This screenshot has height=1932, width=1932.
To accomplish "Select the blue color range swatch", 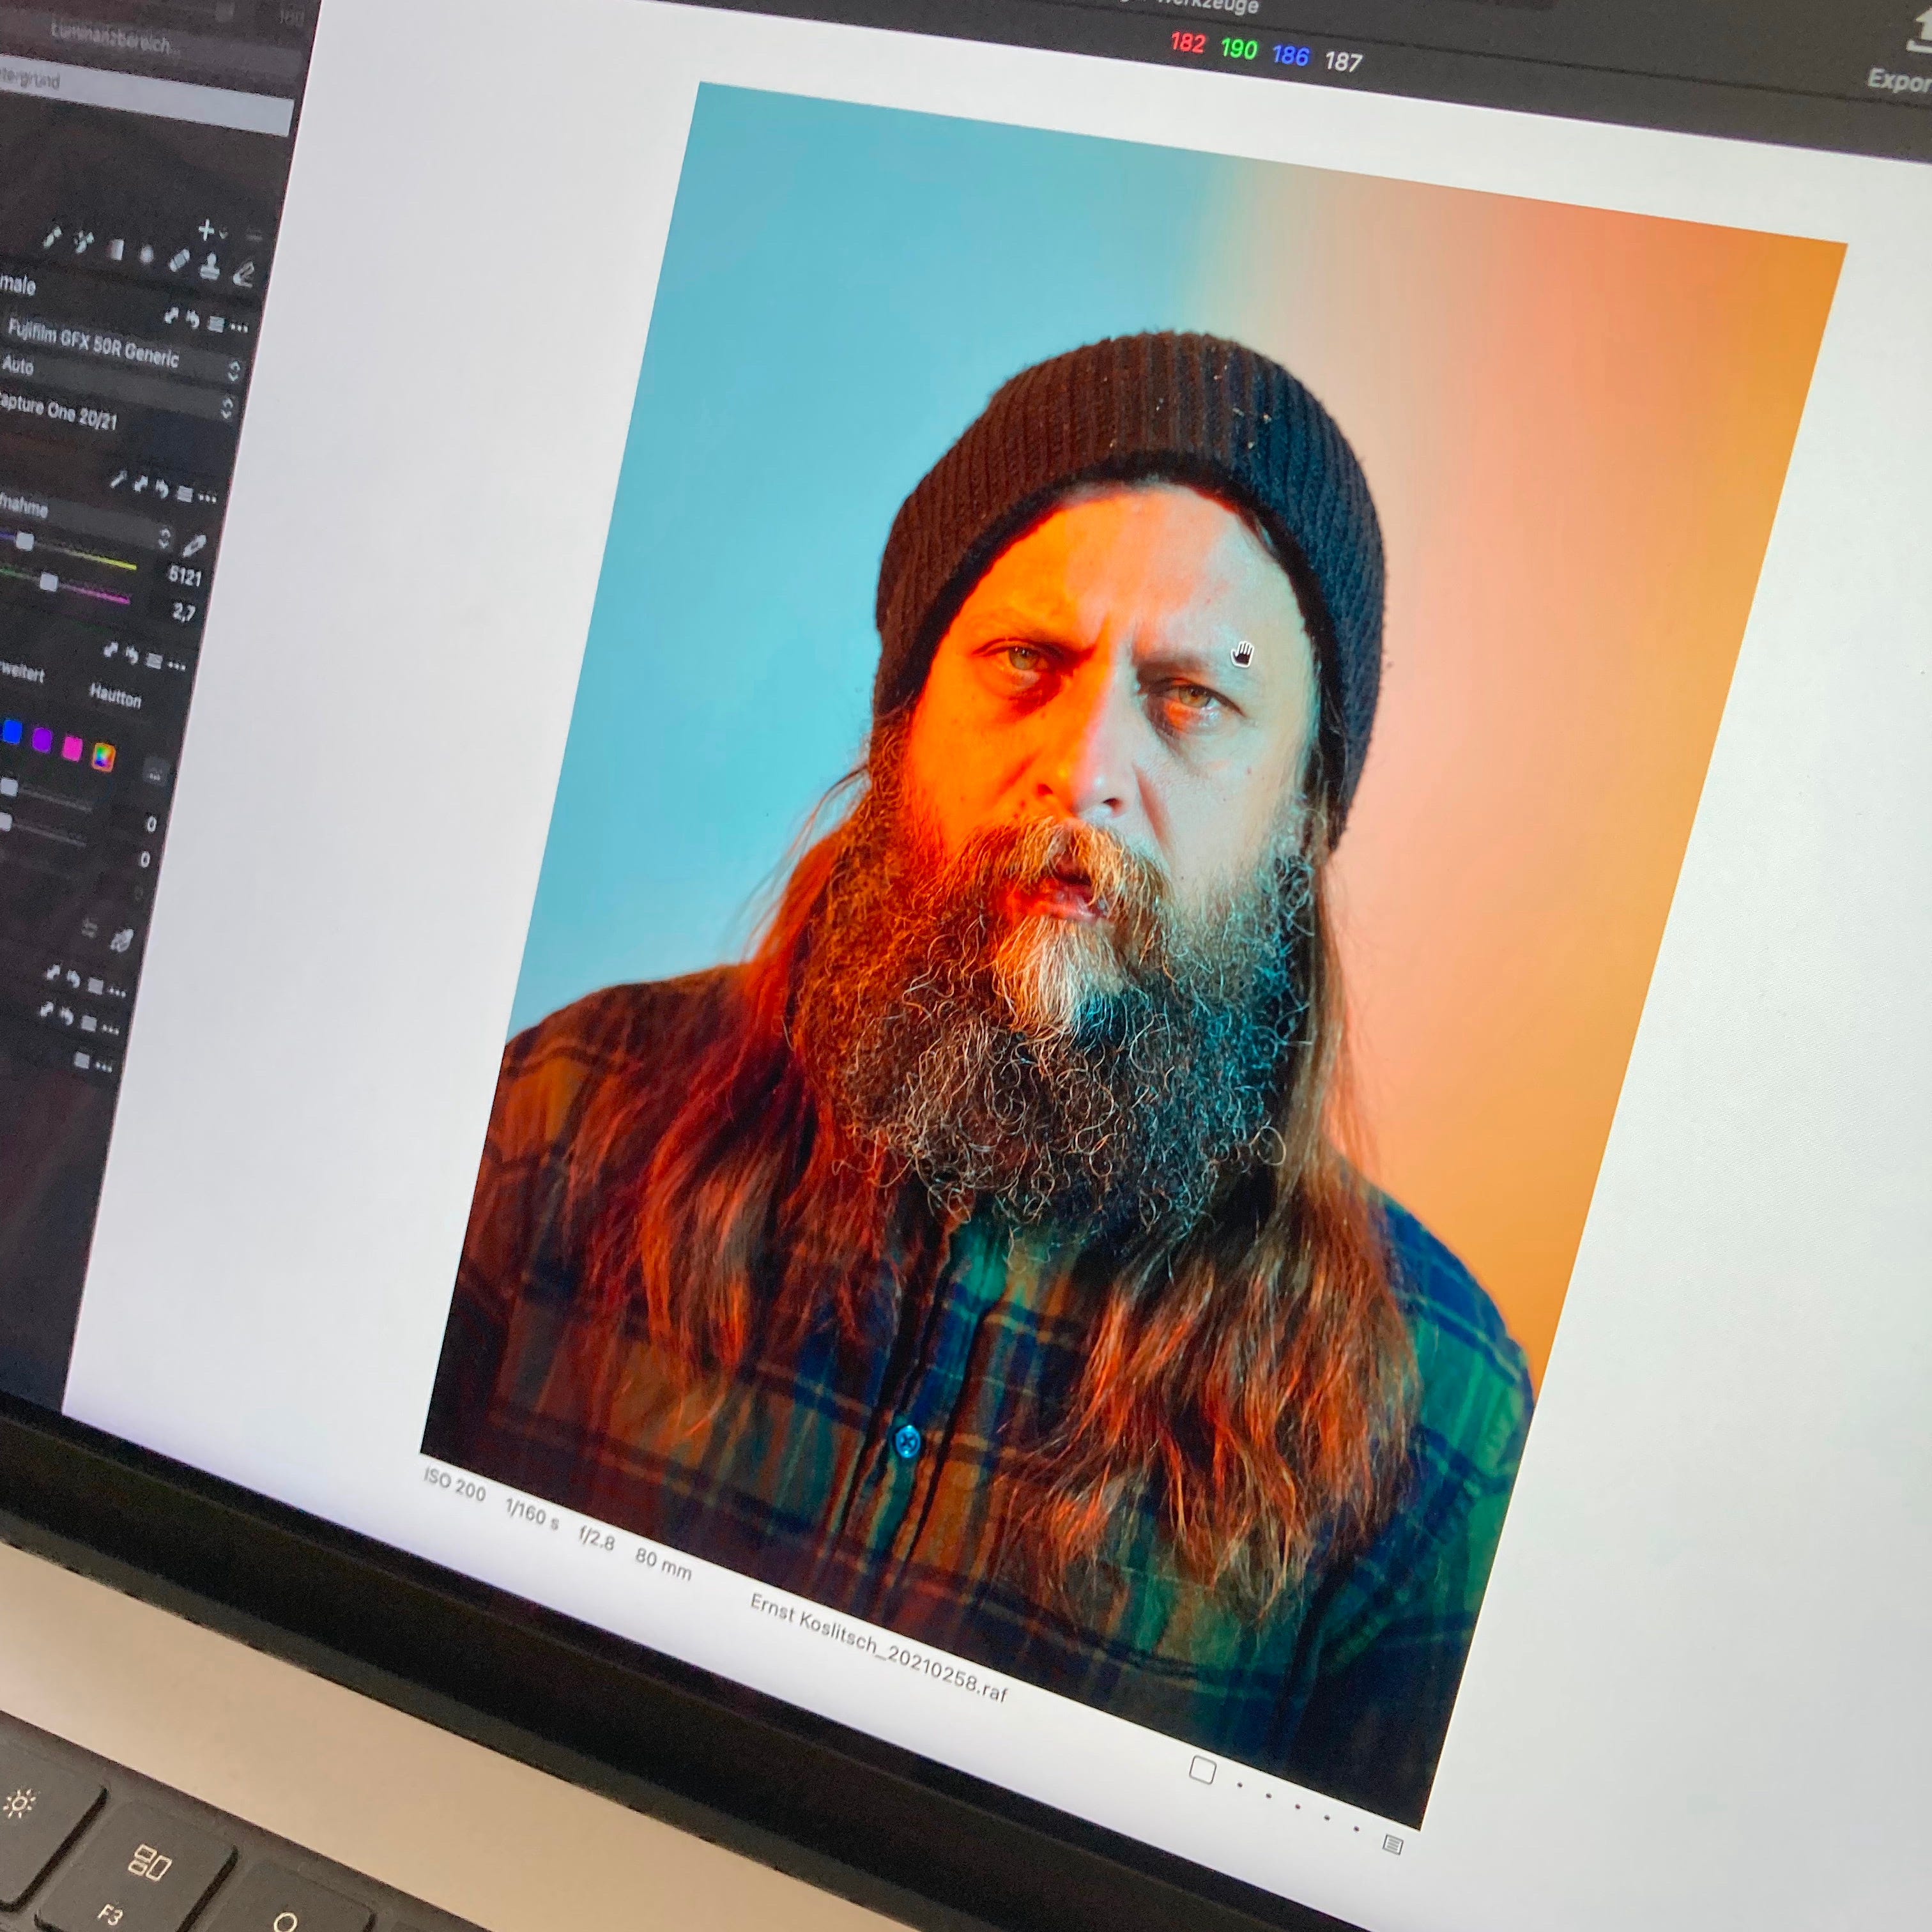I will click(x=12, y=733).
